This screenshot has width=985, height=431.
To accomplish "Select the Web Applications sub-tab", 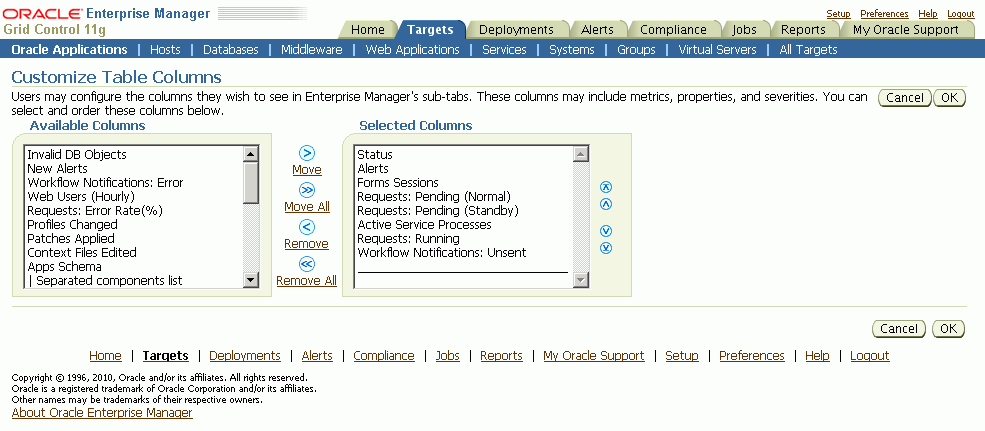I will point(413,50).
